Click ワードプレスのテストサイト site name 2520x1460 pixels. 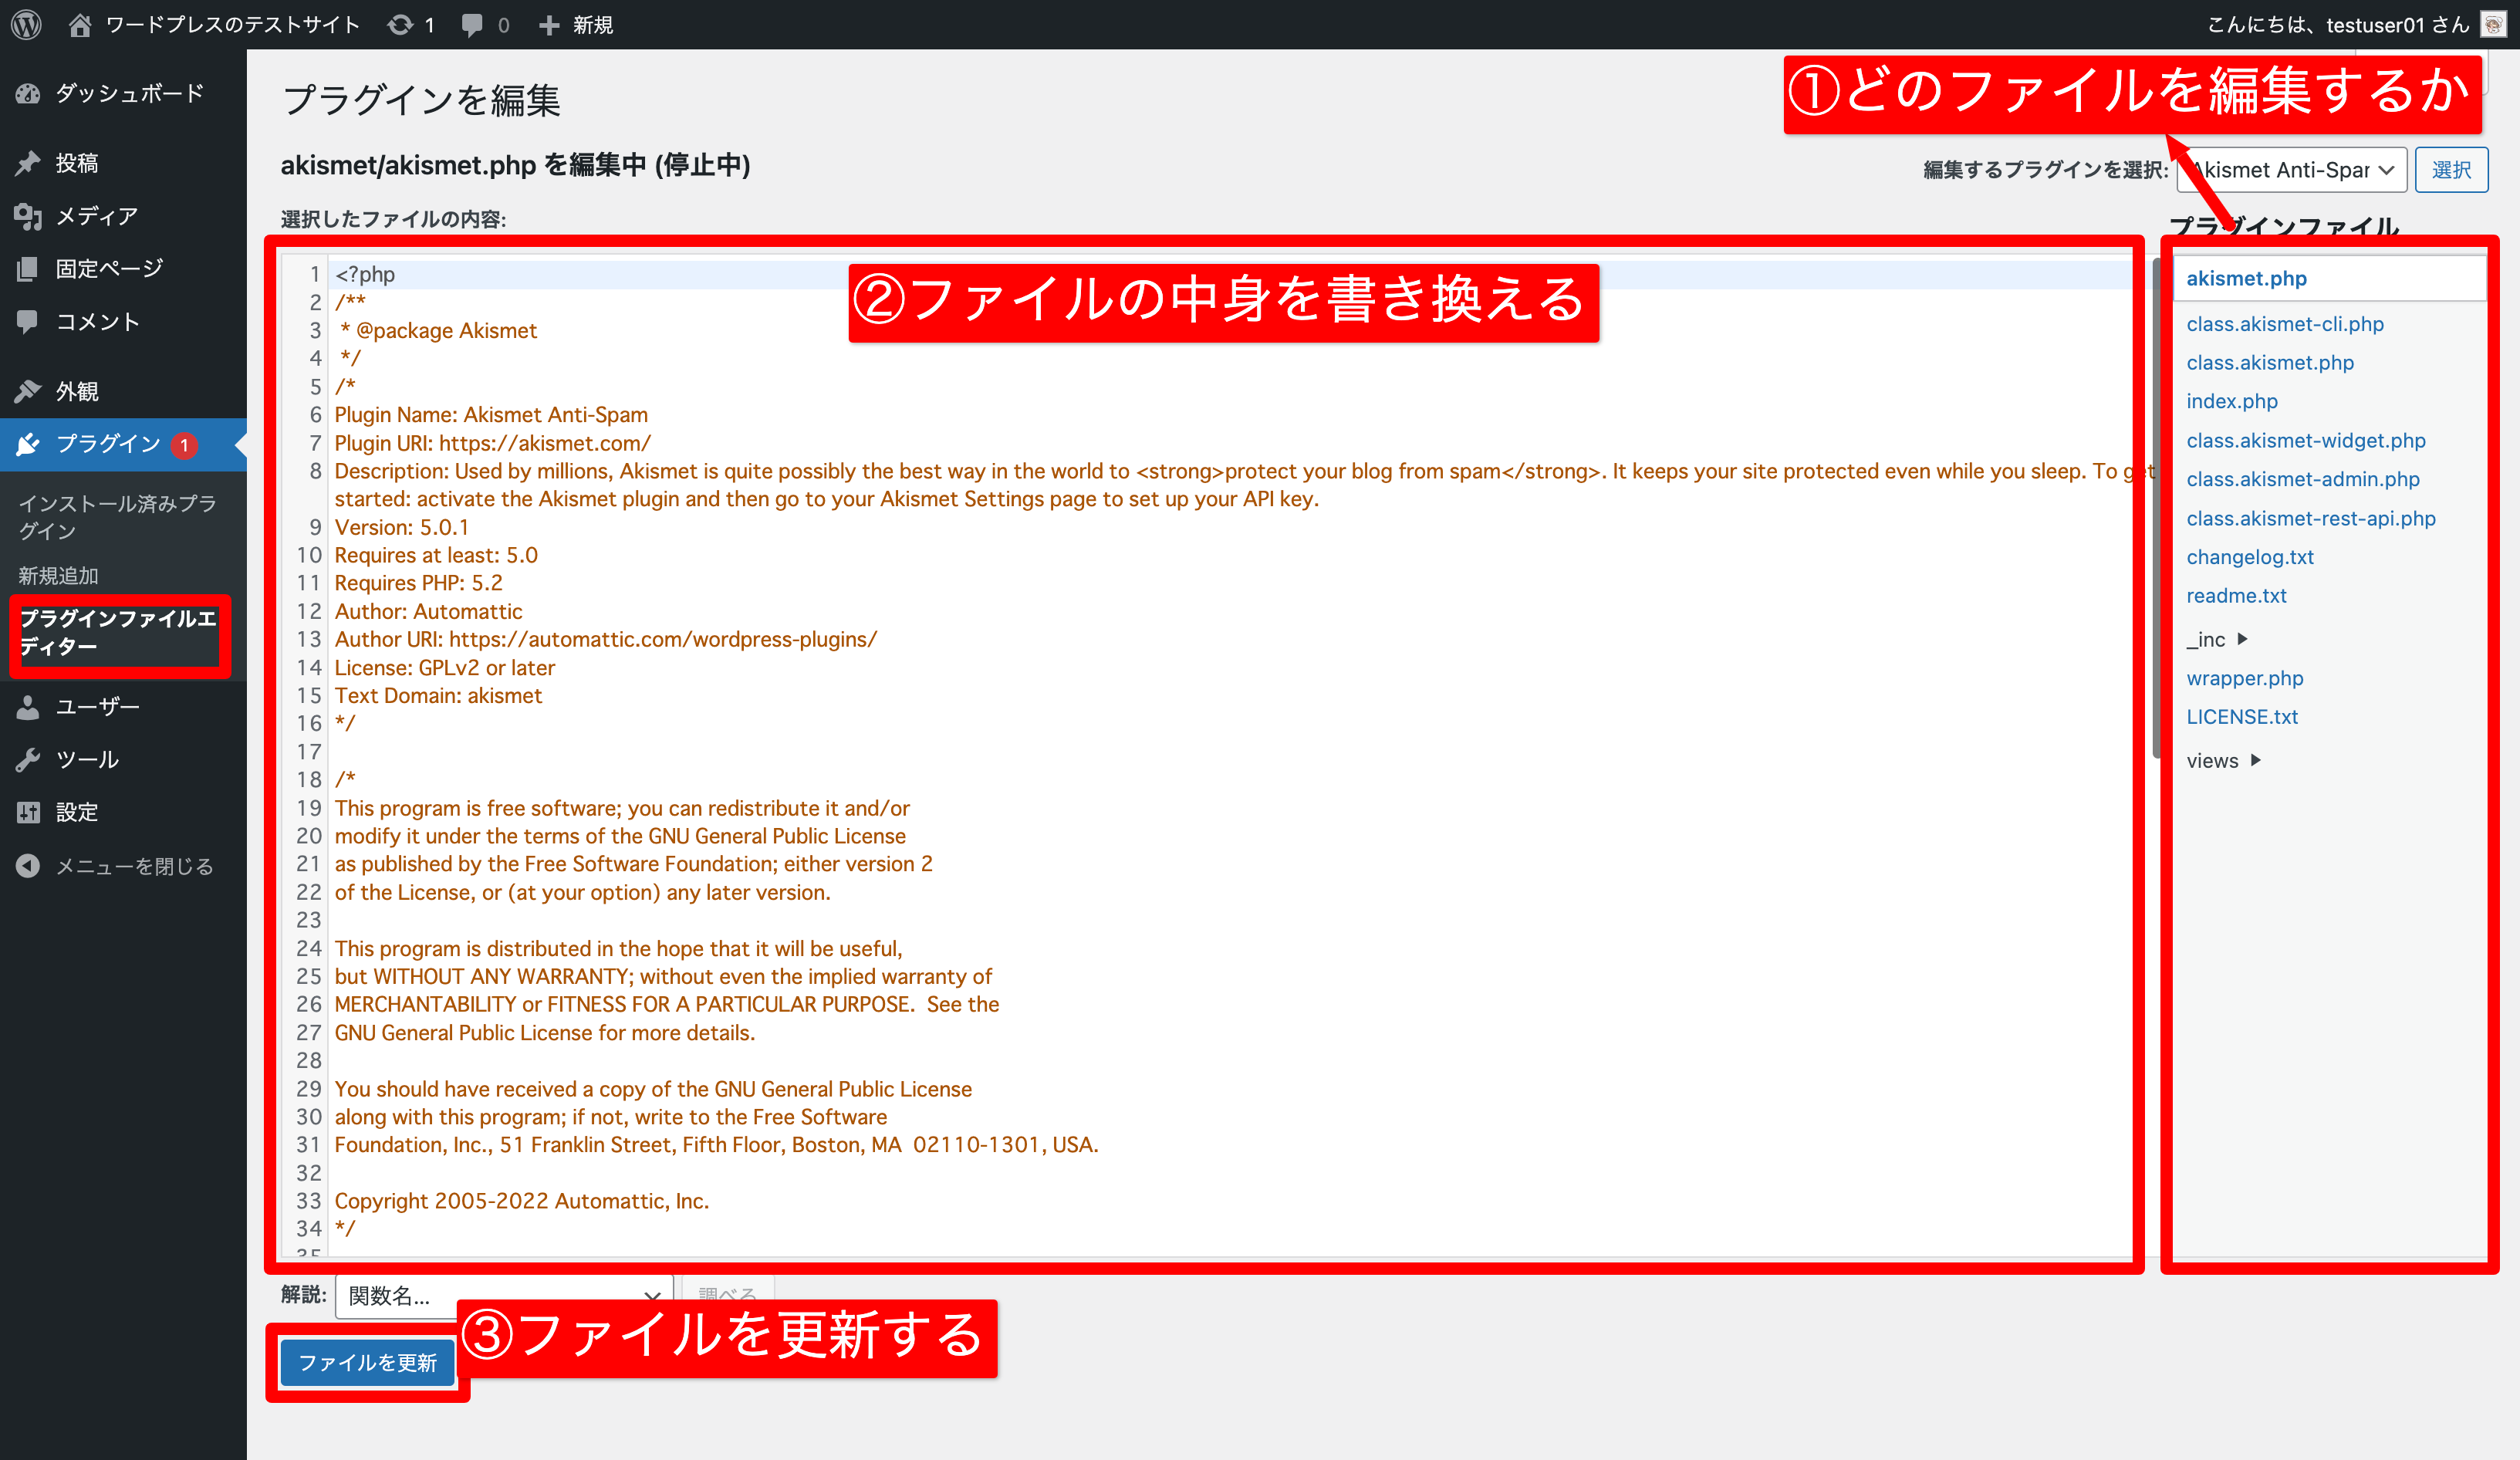[232, 24]
